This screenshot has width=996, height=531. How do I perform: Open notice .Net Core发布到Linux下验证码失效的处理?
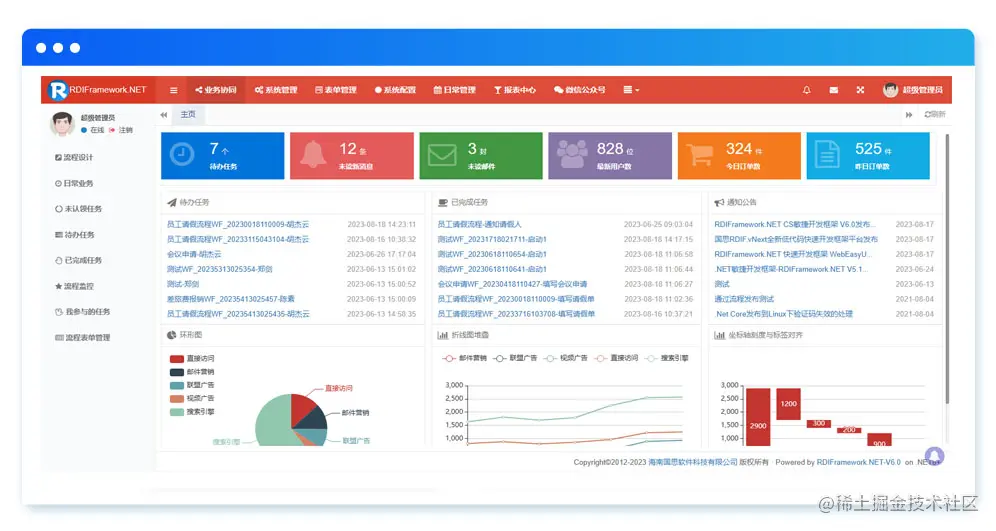click(784, 314)
